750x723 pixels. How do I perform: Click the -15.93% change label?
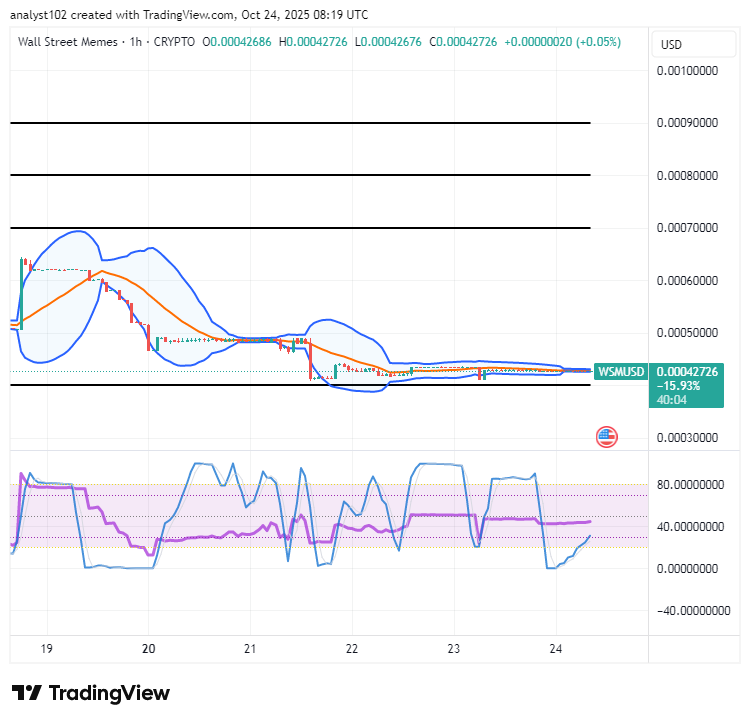pyautogui.click(x=678, y=386)
